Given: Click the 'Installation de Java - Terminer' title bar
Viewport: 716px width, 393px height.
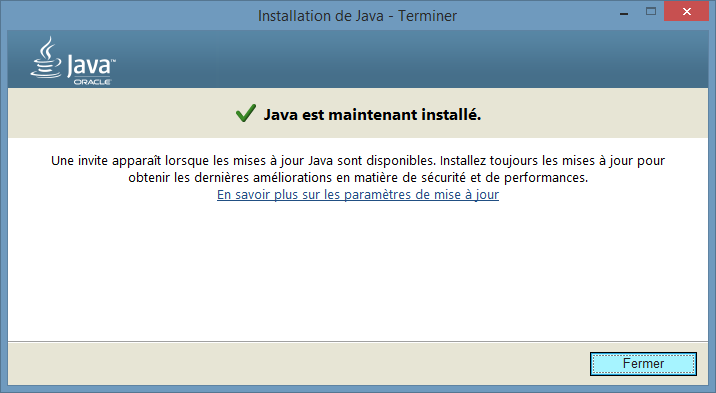Looking at the screenshot, I should coord(358,16).
